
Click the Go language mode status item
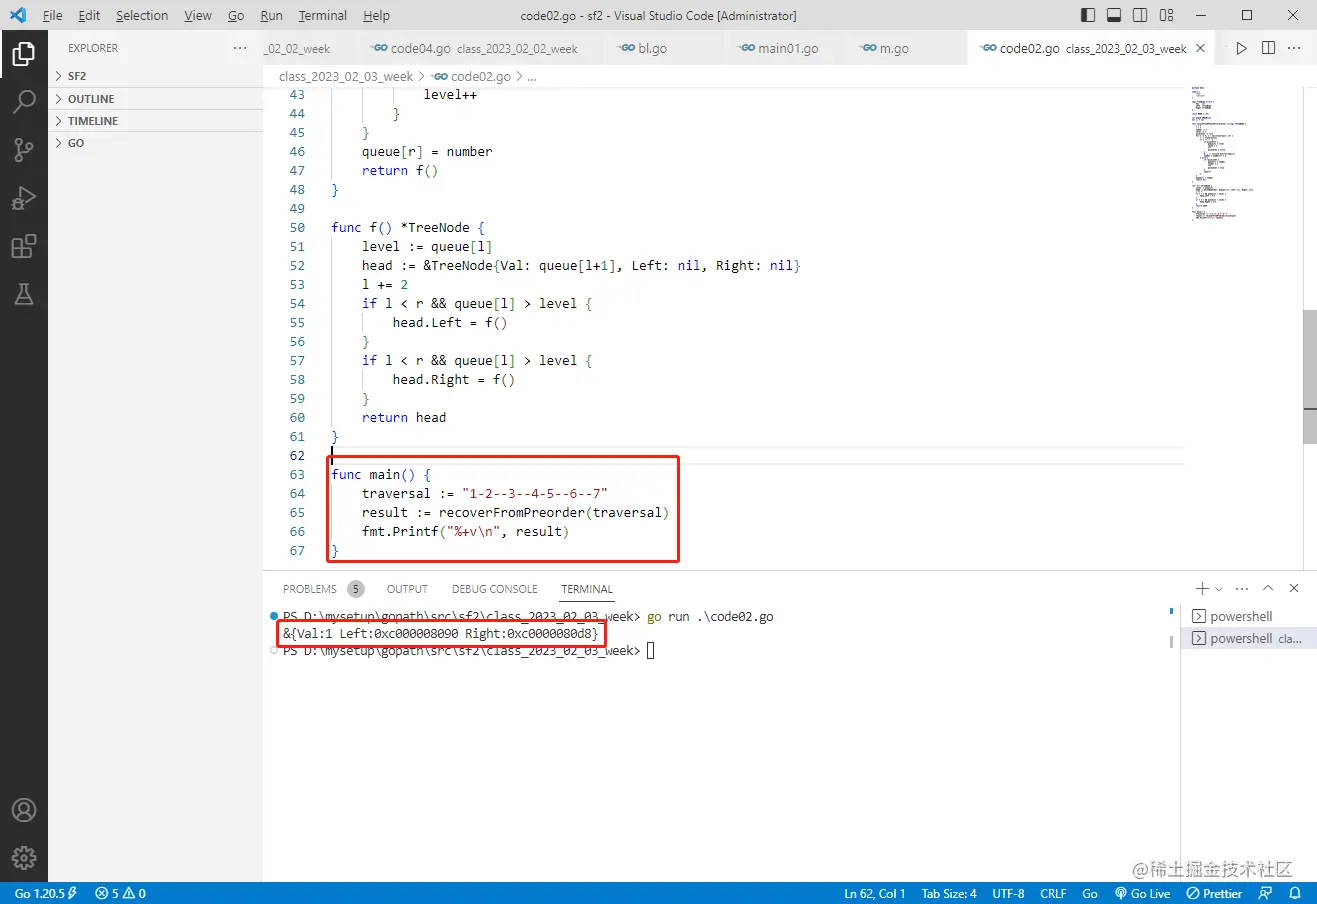[x=1090, y=893]
